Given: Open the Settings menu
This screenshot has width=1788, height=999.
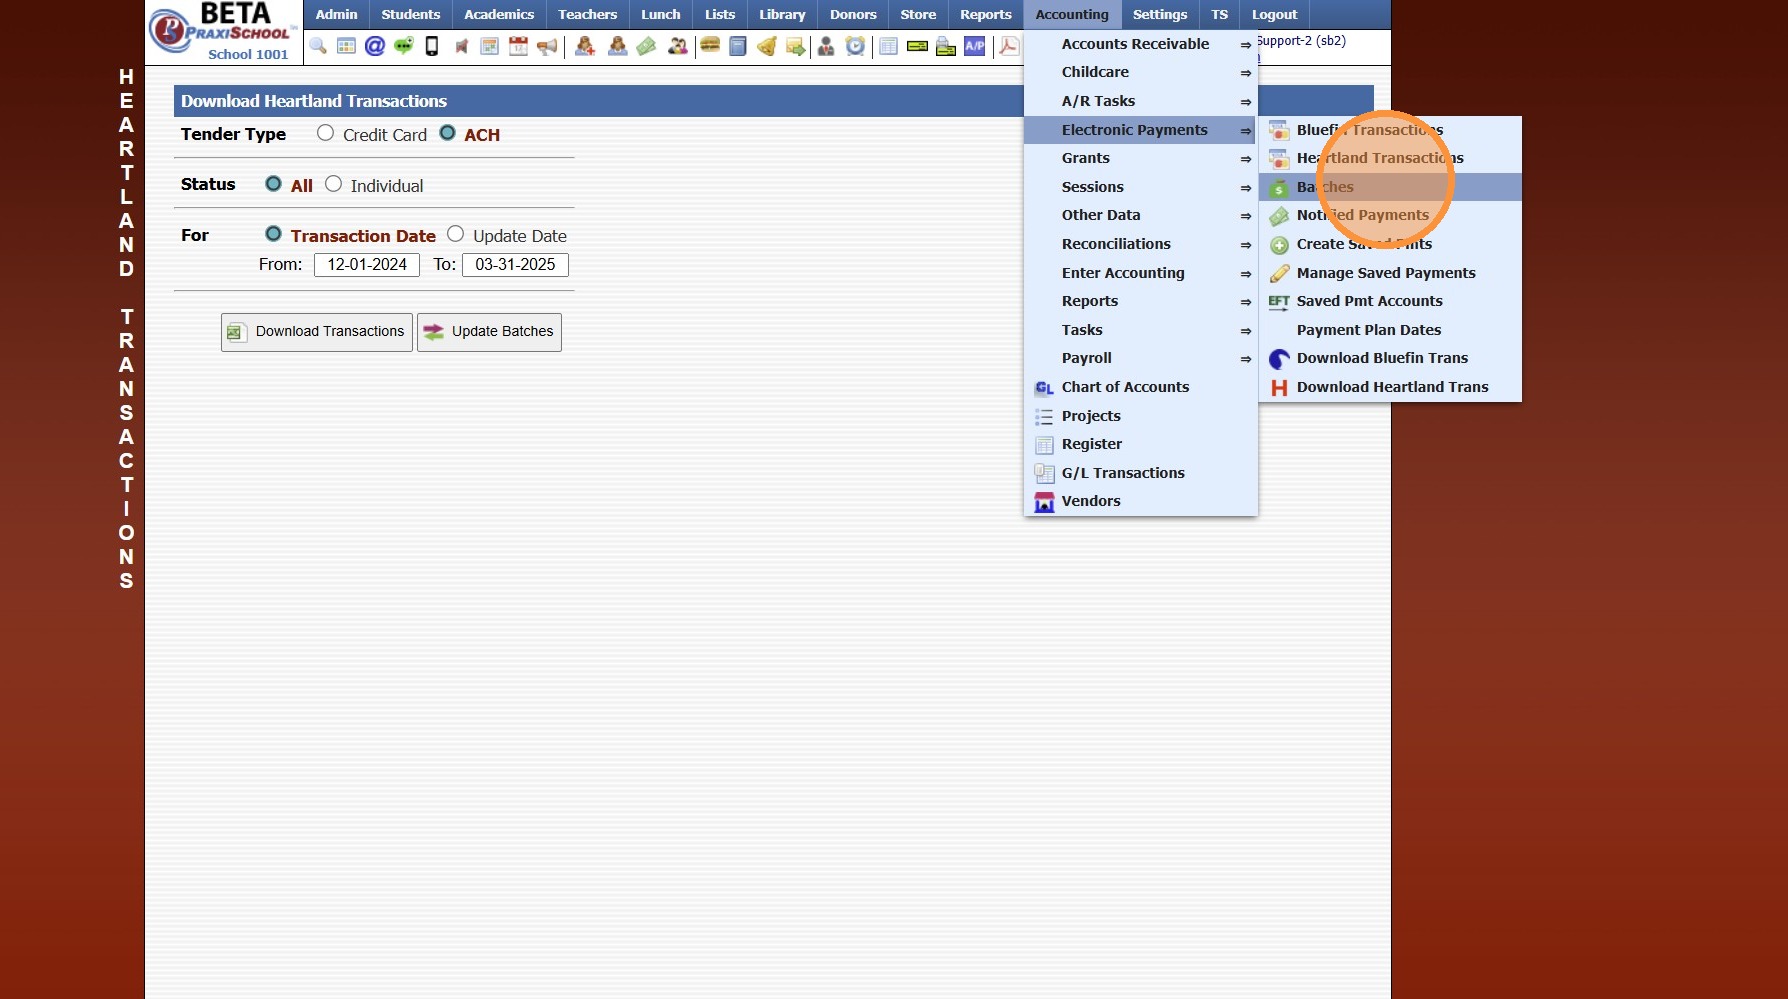Looking at the screenshot, I should pyautogui.click(x=1160, y=15).
